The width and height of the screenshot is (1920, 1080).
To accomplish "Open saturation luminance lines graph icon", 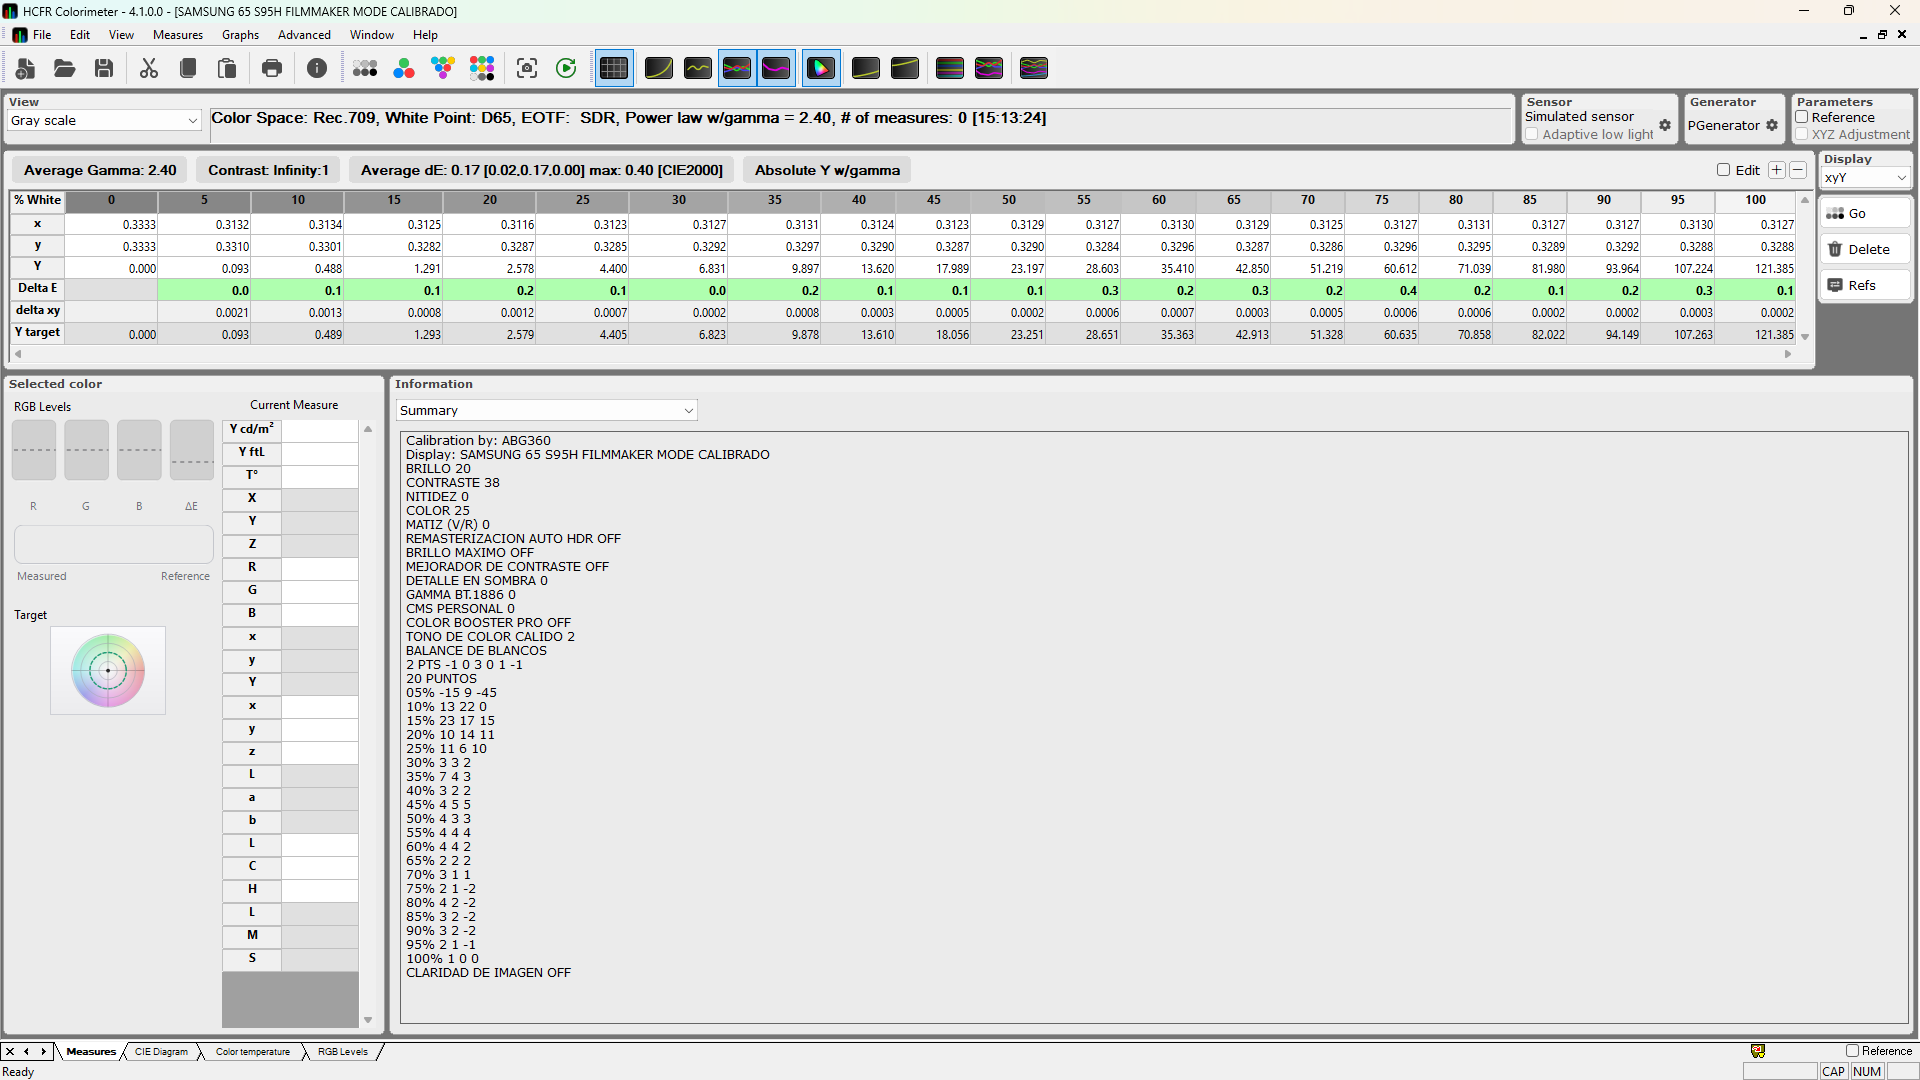I will pyautogui.click(x=950, y=68).
